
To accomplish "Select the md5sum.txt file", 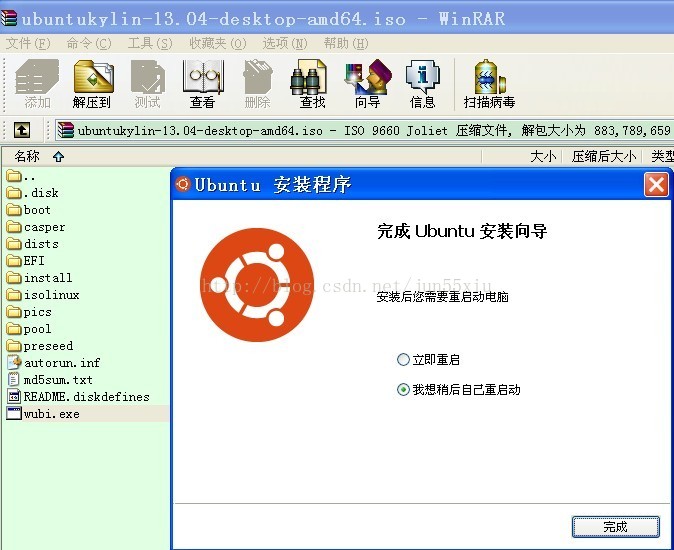I will 50,380.
